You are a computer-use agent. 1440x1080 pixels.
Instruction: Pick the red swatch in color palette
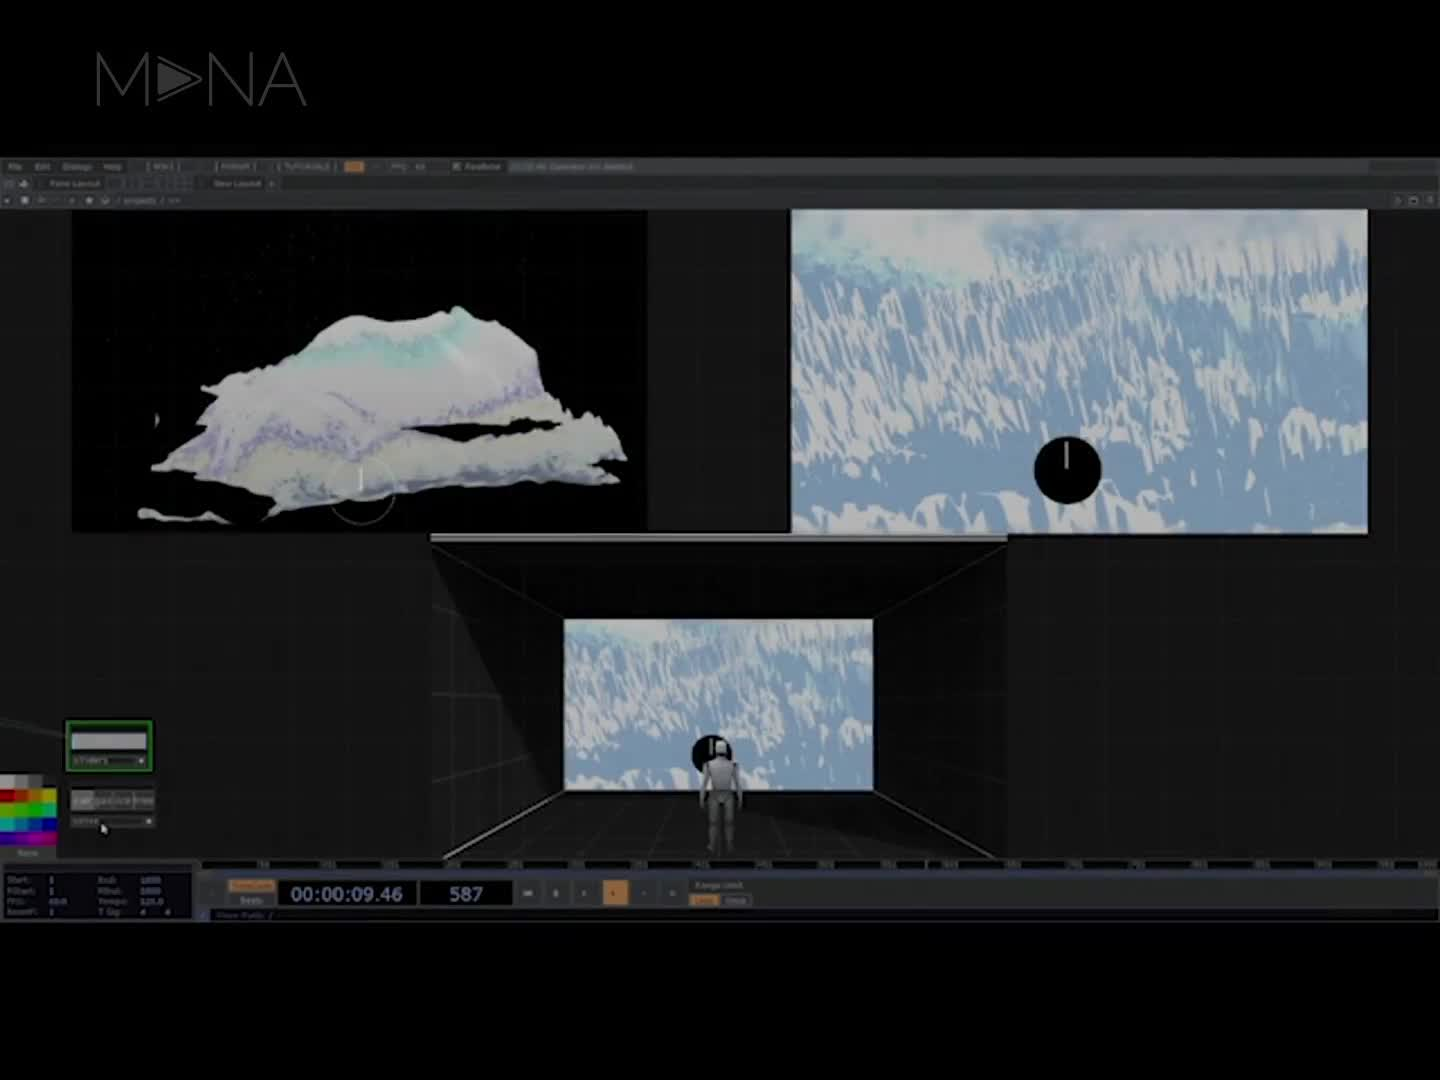[x=7, y=795]
